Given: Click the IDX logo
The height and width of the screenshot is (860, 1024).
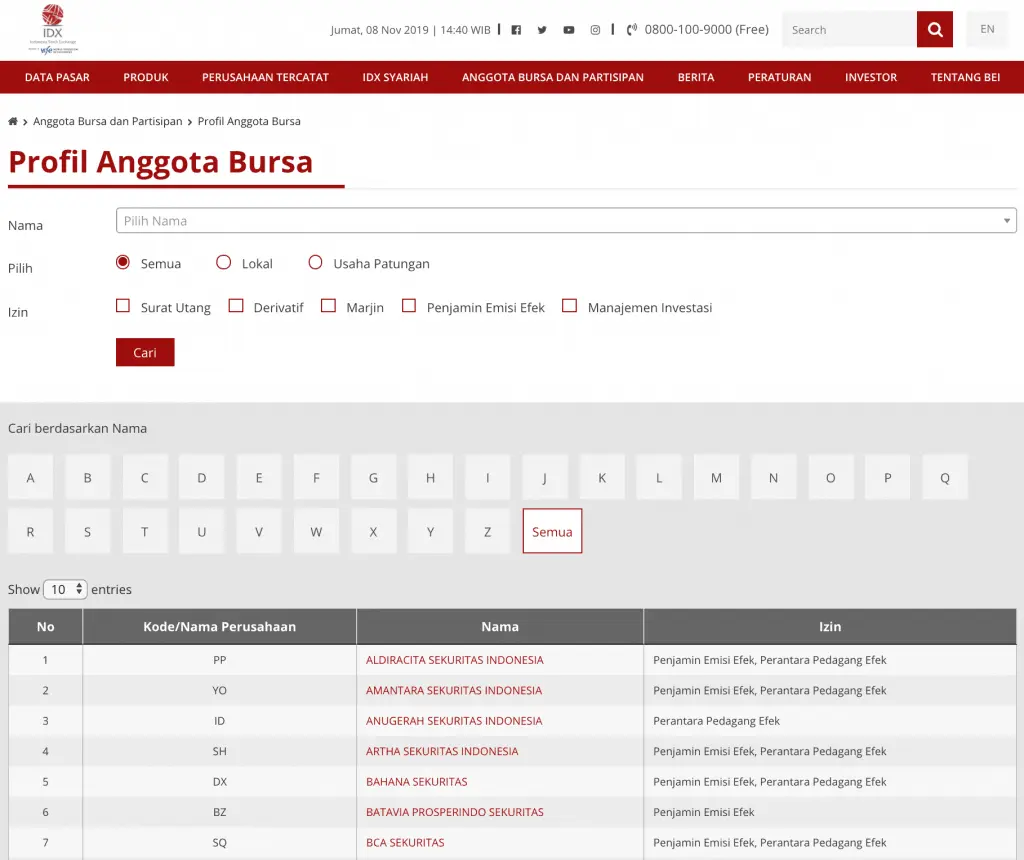Looking at the screenshot, I should (x=52, y=28).
